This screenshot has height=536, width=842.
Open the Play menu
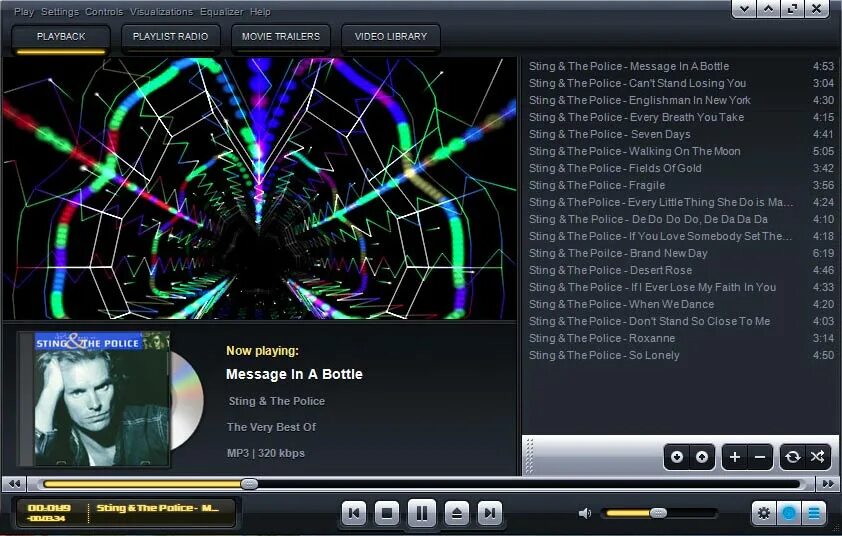tap(24, 11)
